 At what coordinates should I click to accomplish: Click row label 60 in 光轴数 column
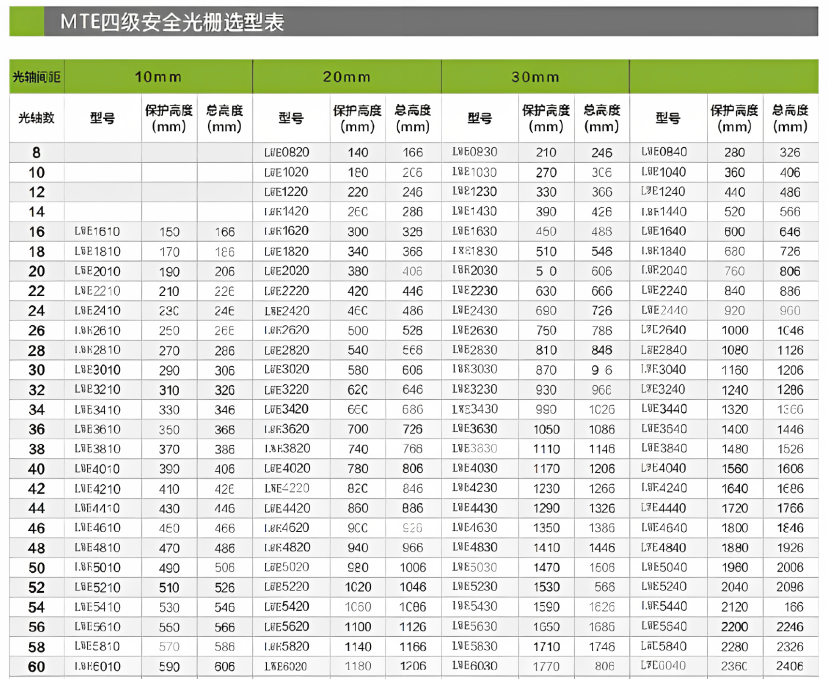[x=36, y=666]
